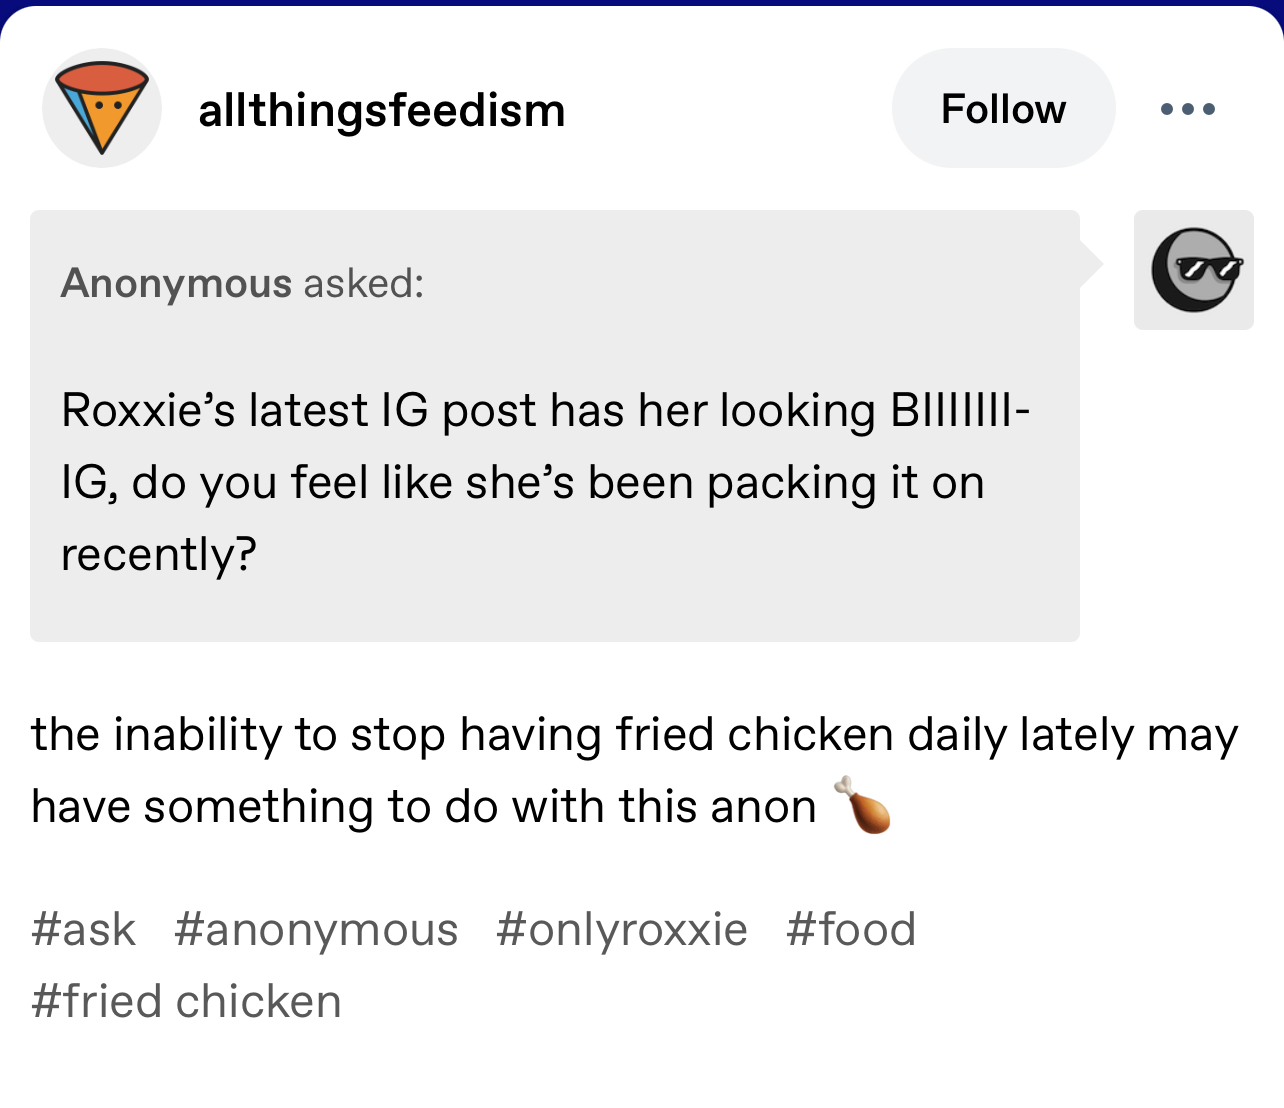Open the three-dot post options menu
This screenshot has height=1108, width=1284.
(x=1188, y=109)
